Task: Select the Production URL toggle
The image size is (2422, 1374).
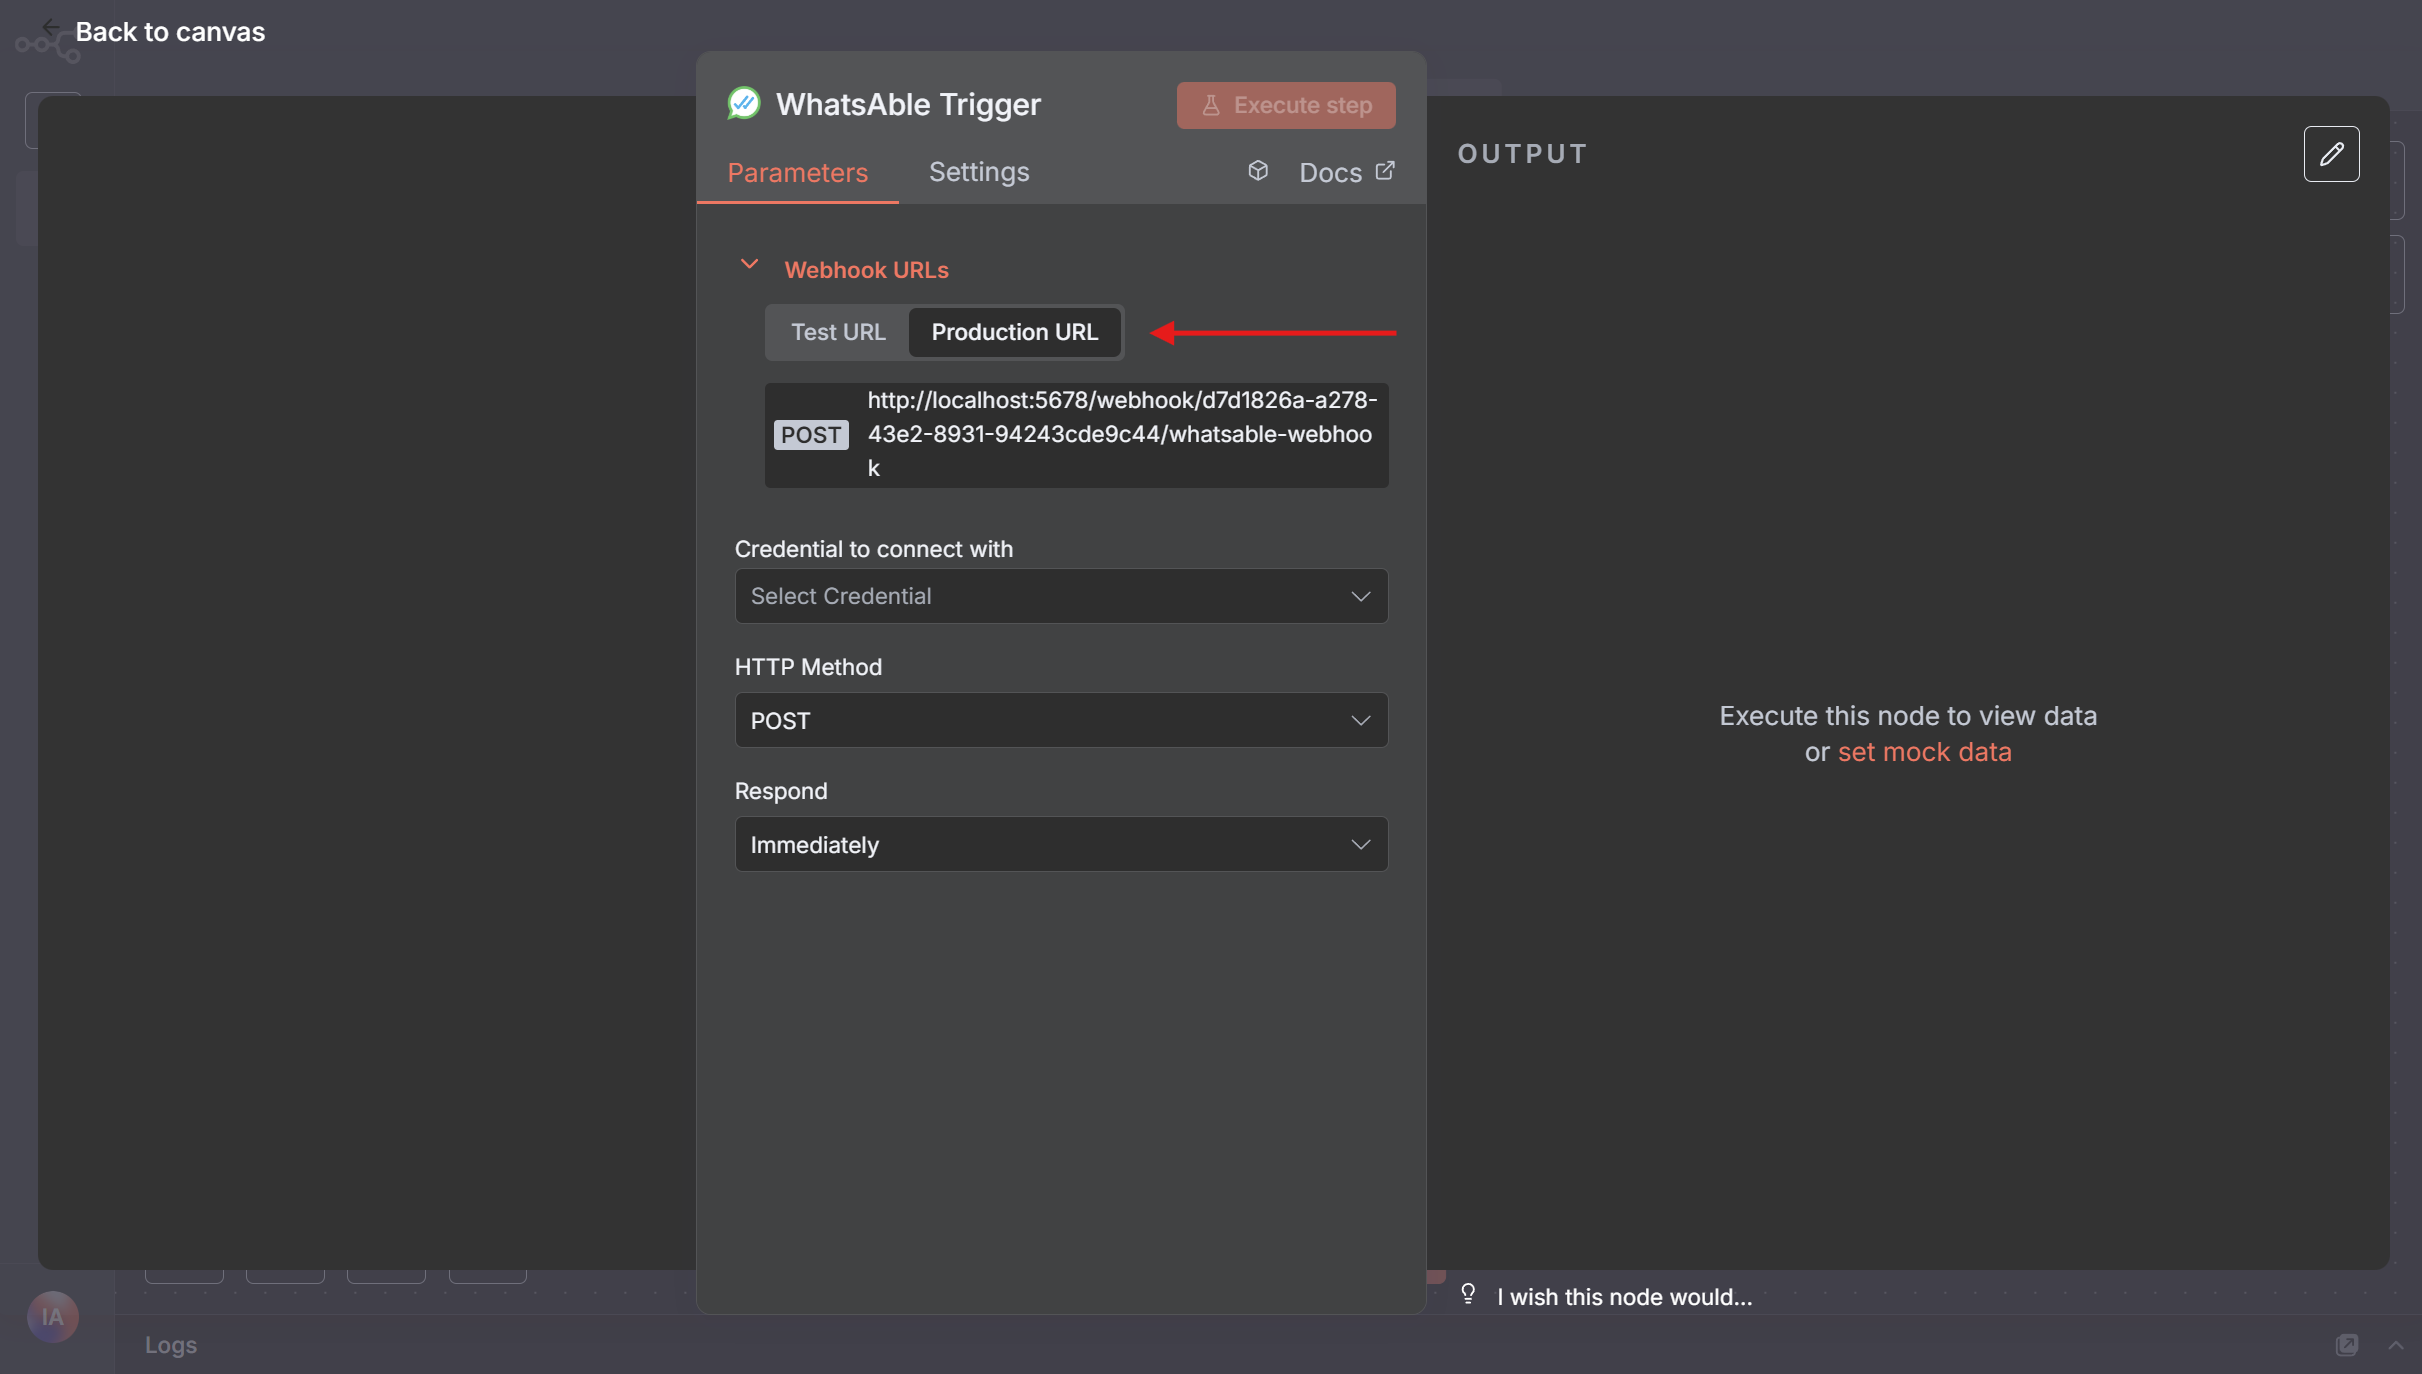Action: [x=1014, y=332]
